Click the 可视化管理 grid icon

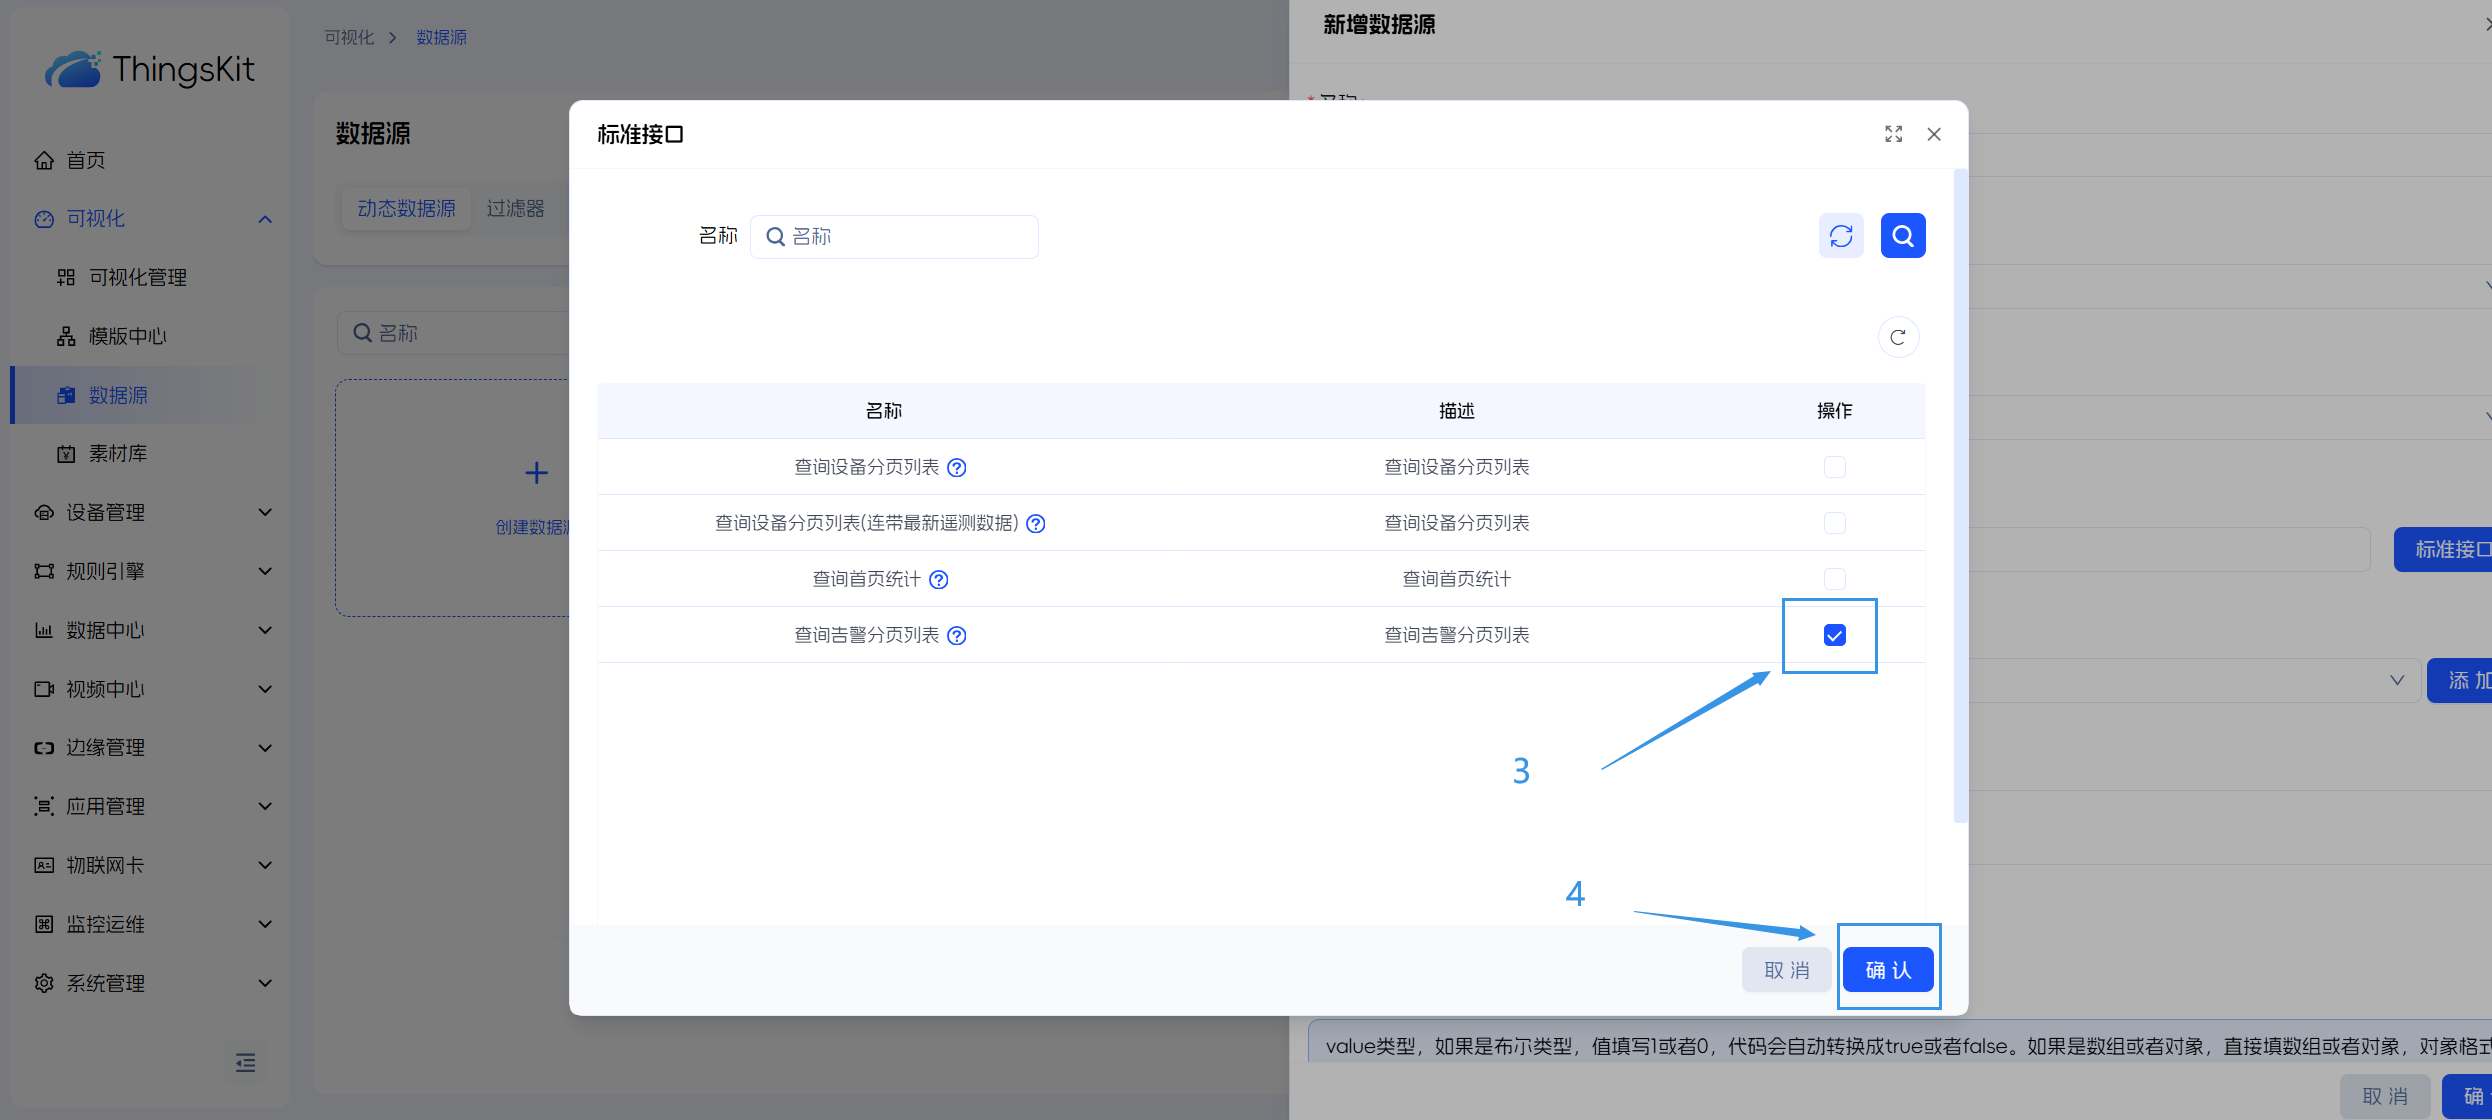(66, 277)
